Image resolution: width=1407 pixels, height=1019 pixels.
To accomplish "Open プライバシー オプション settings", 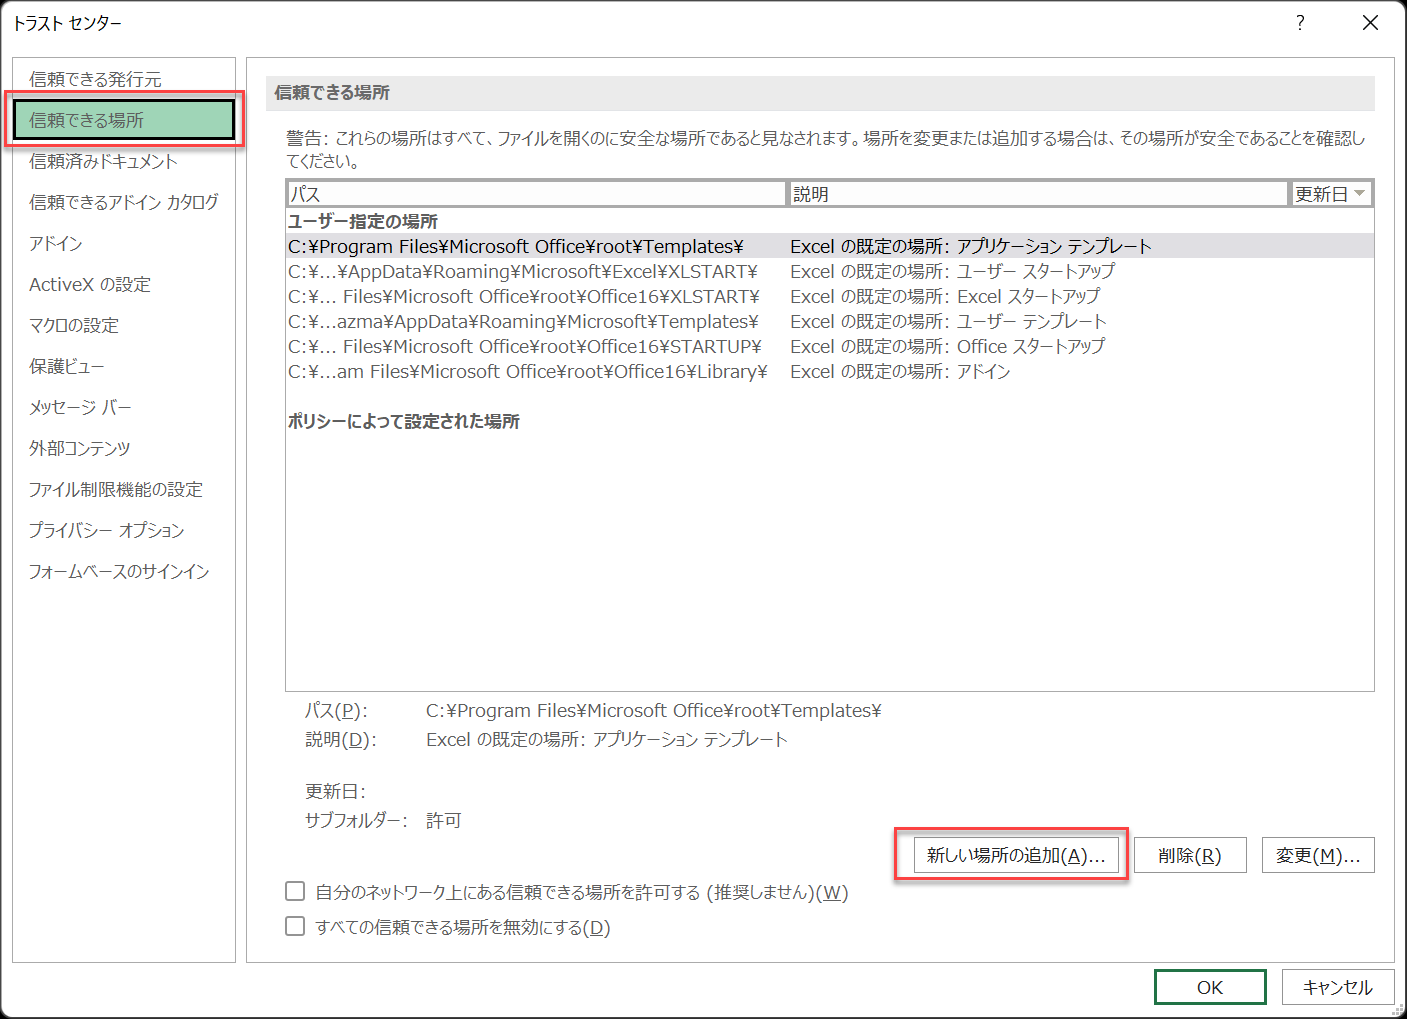I will [x=106, y=530].
